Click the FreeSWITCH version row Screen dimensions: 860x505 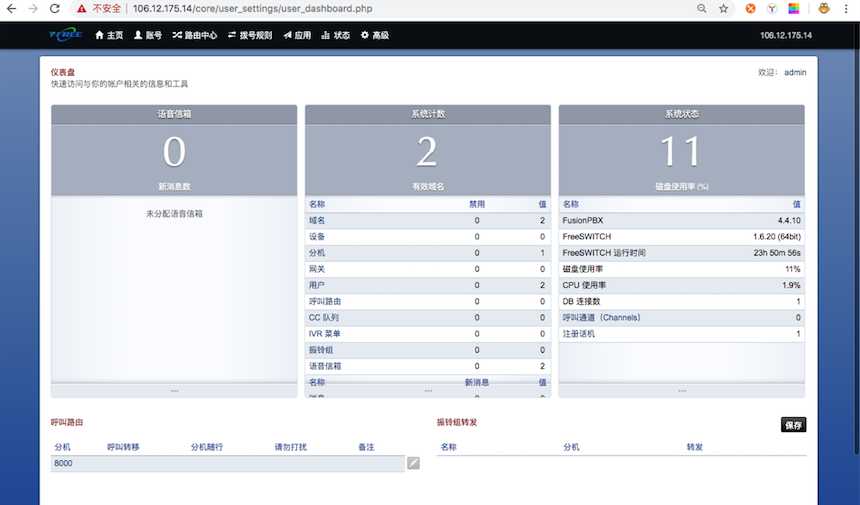(682, 237)
